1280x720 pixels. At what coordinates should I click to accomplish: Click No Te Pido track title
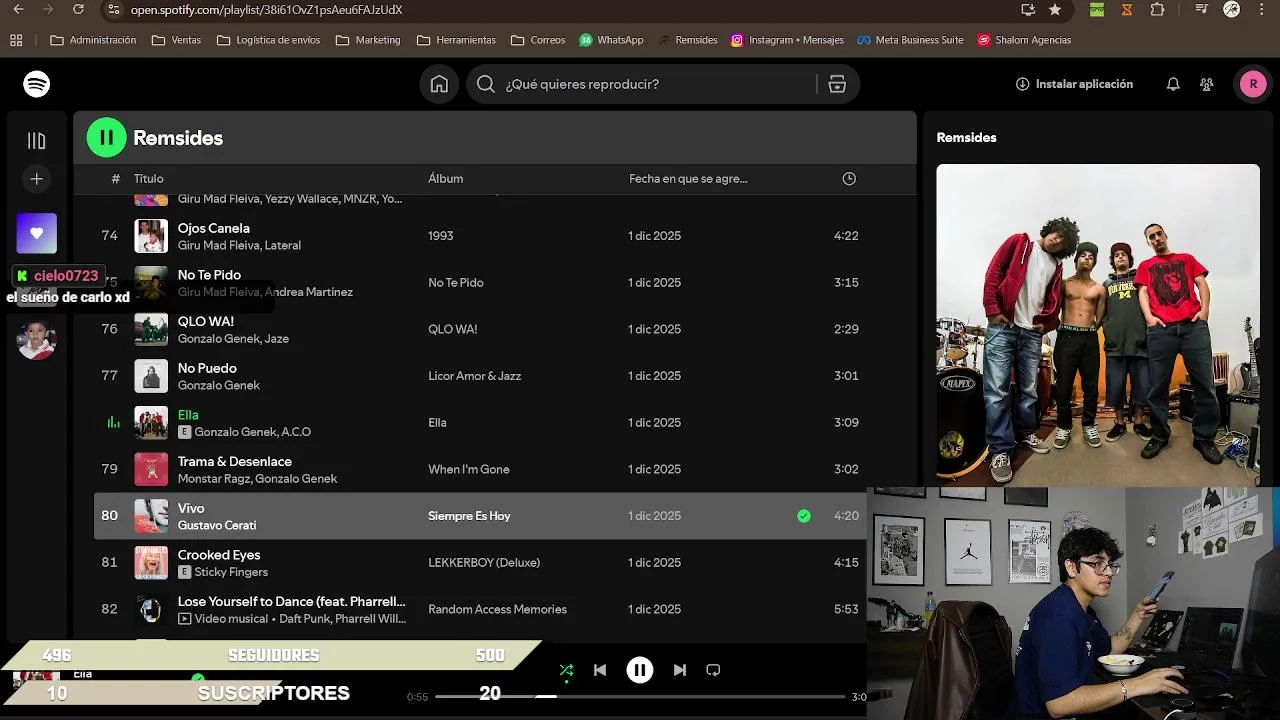point(209,275)
